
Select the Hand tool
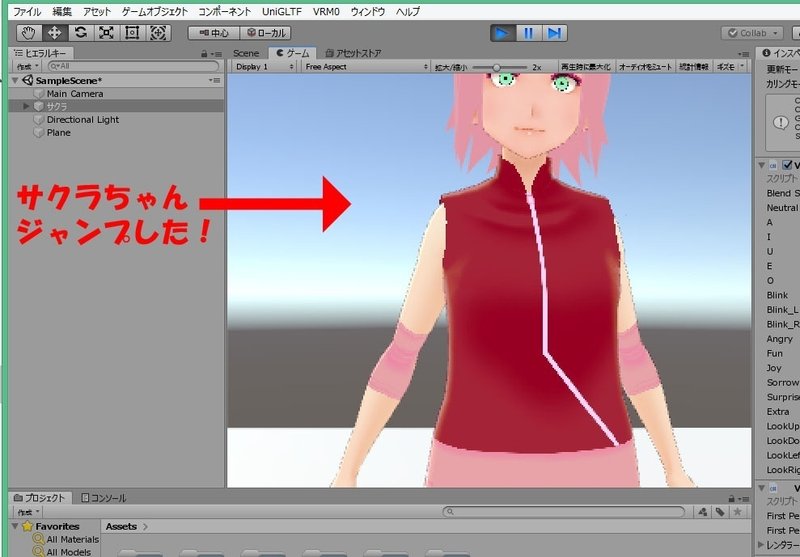[29, 33]
